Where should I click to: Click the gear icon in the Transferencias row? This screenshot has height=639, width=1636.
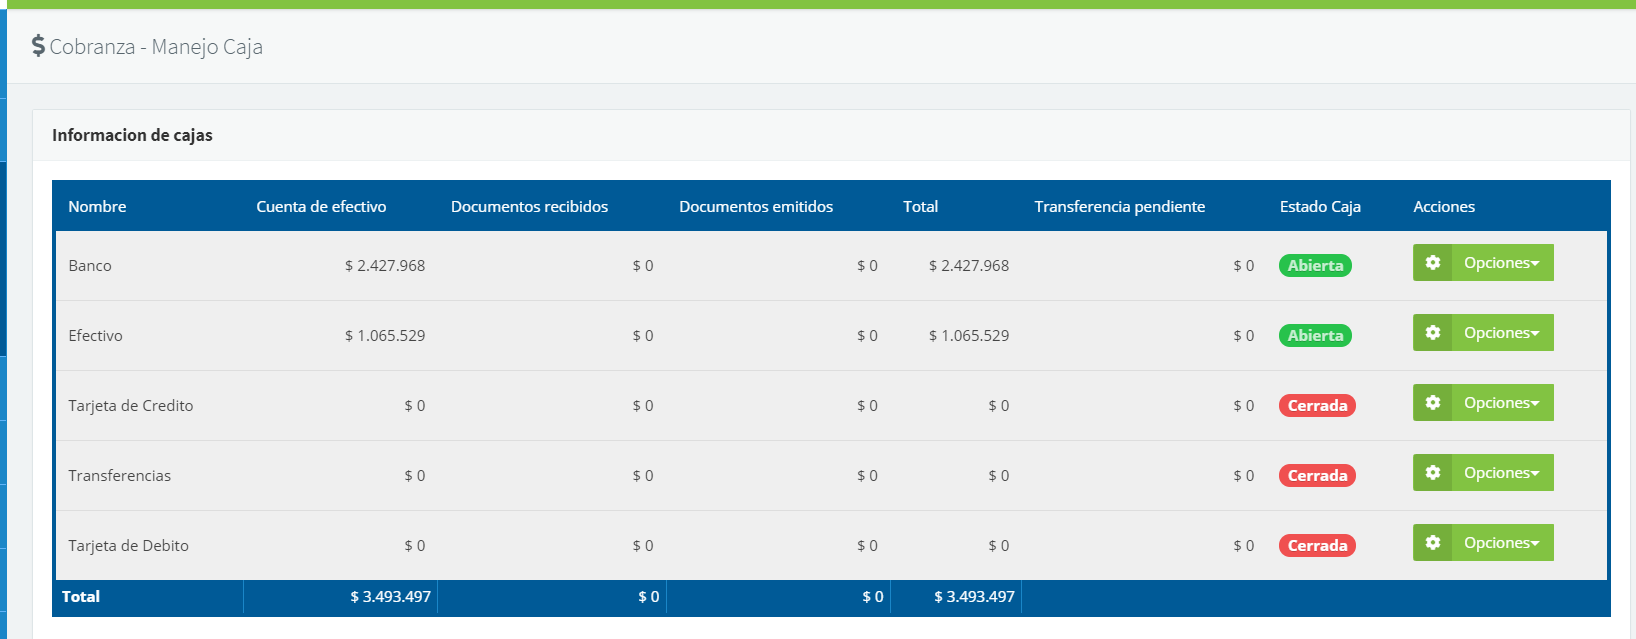[x=1432, y=473]
